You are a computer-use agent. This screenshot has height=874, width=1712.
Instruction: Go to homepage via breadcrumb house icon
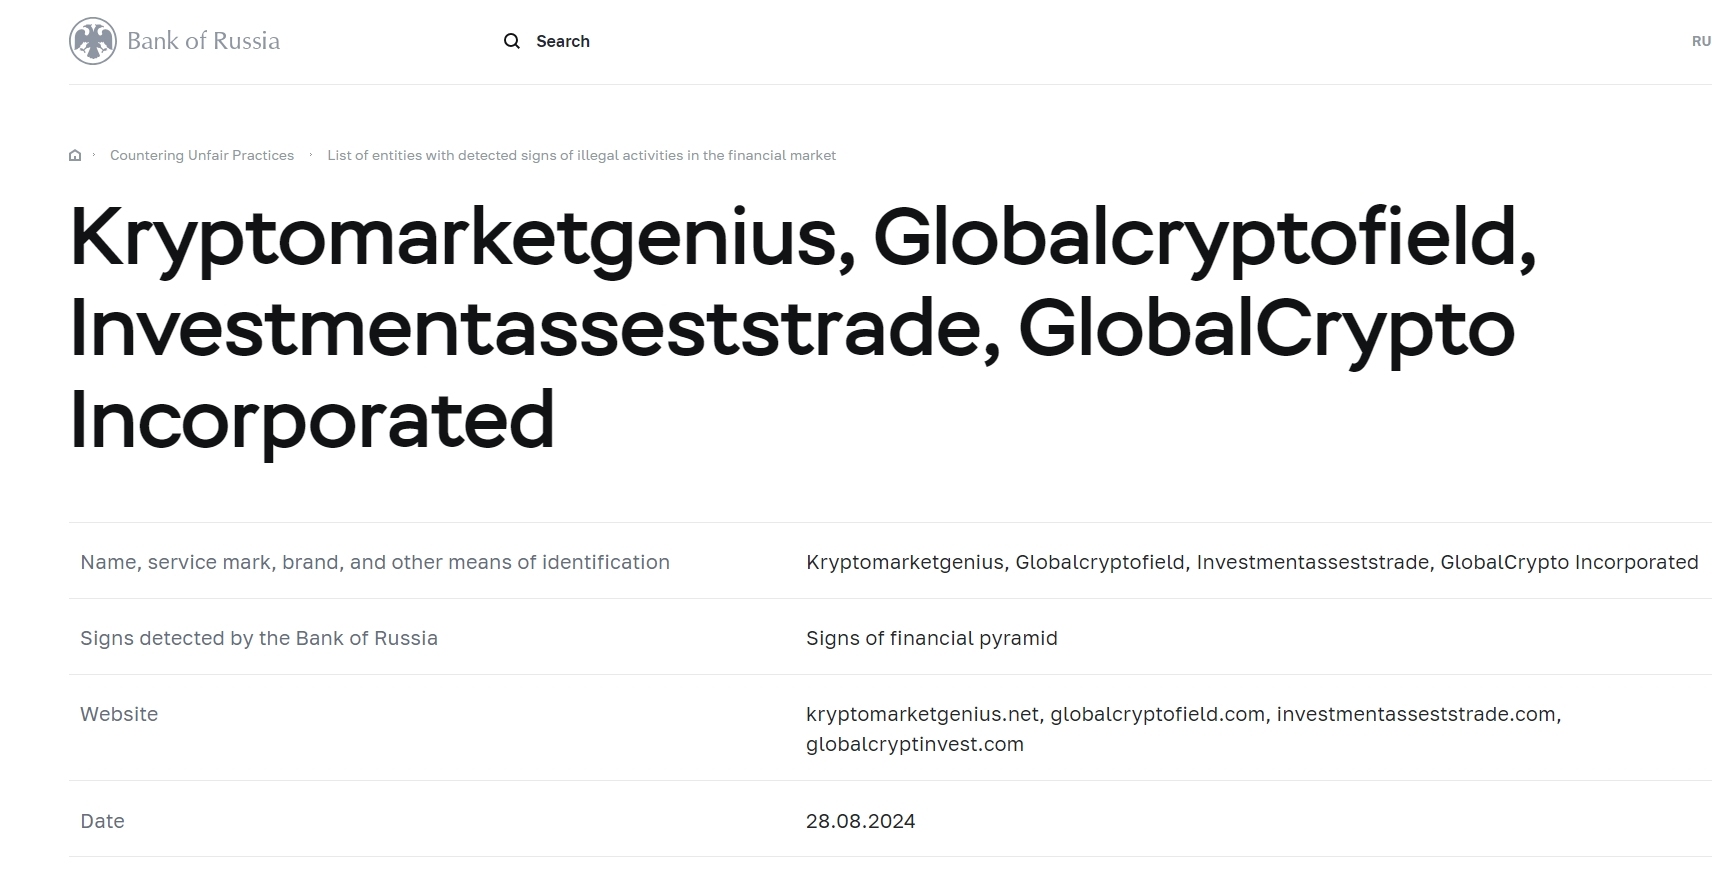pyautogui.click(x=75, y=155)
